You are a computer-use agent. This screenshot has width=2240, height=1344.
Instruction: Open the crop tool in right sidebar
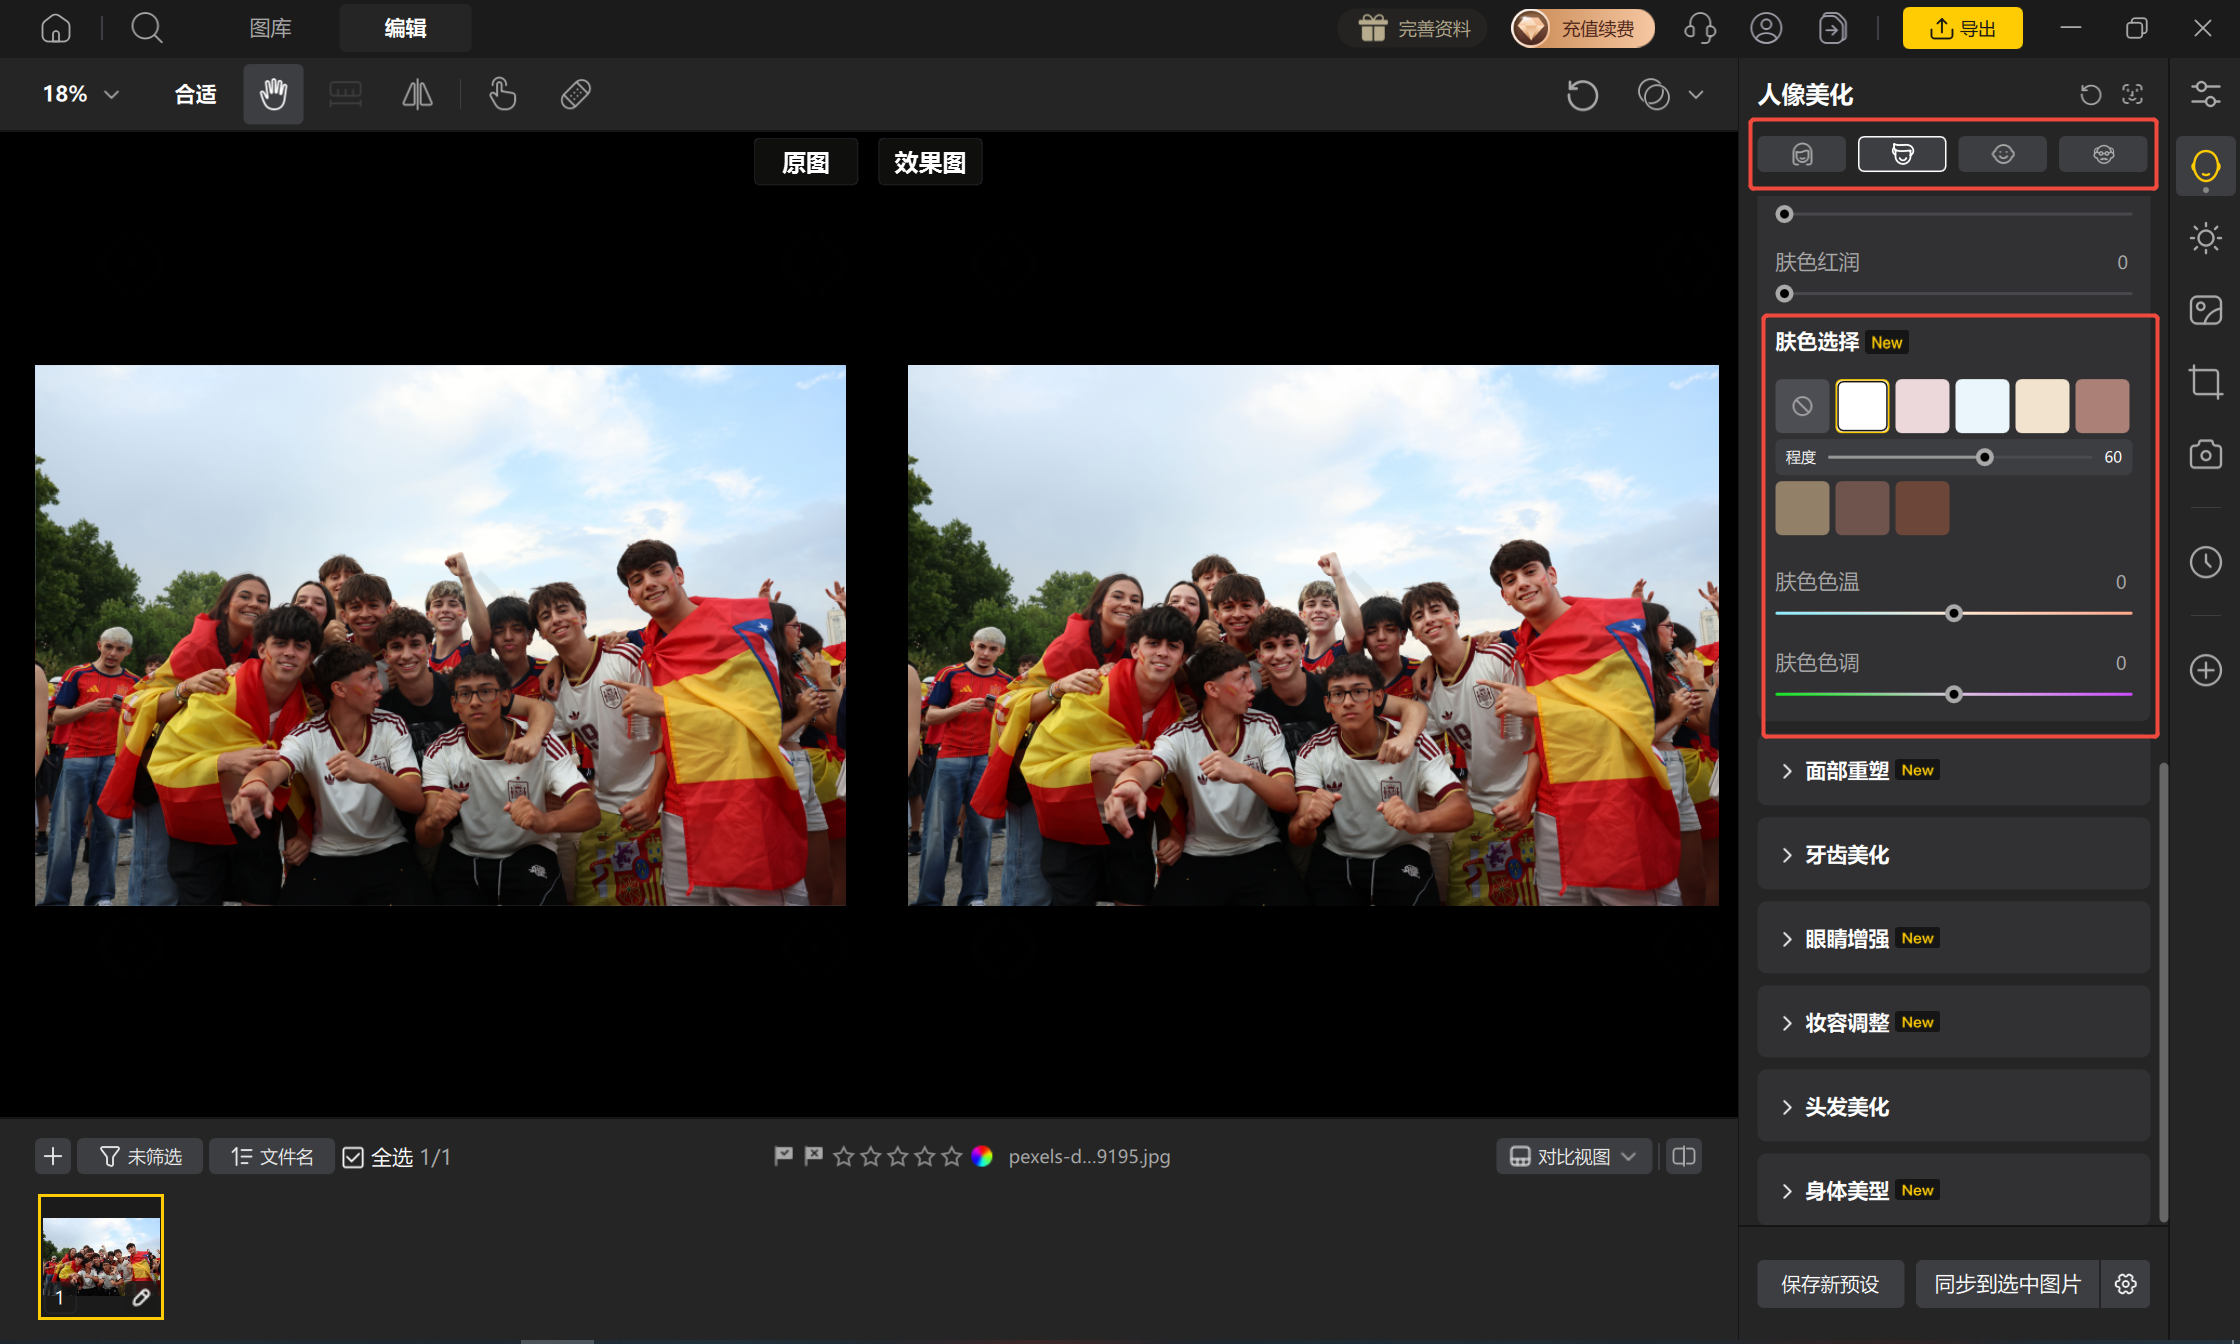(x=2205, y=382)
